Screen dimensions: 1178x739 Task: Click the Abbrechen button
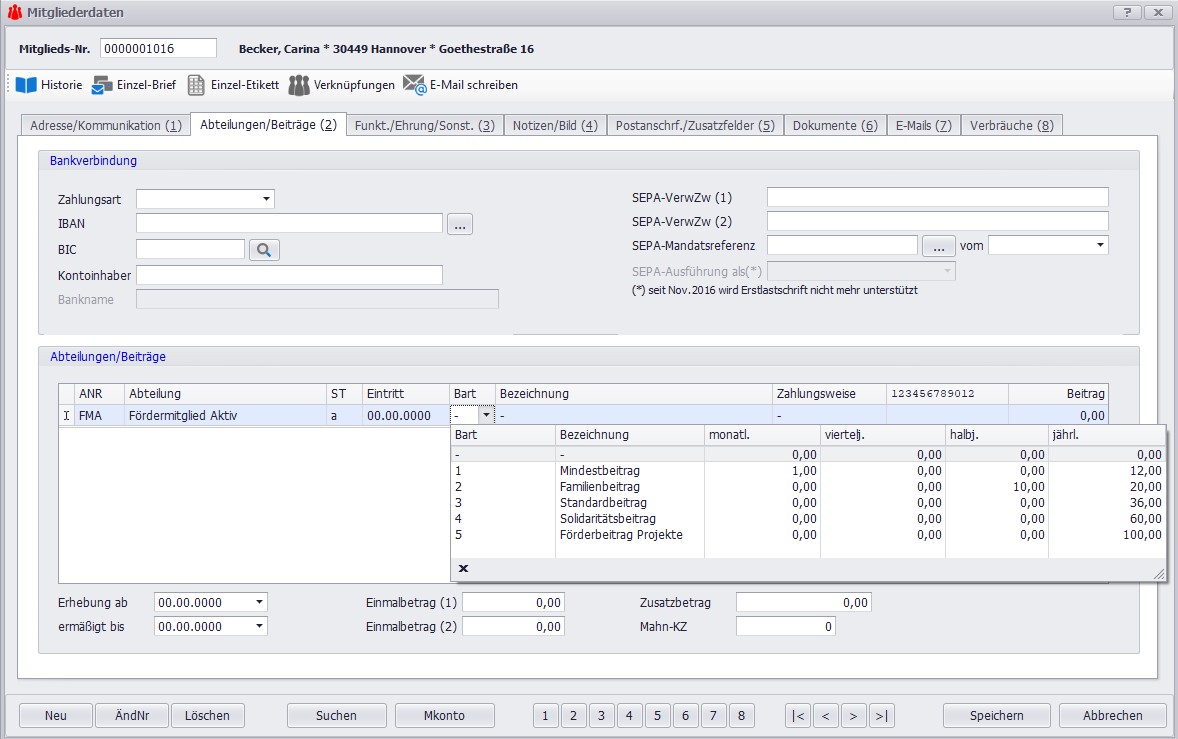point(1112,715)
